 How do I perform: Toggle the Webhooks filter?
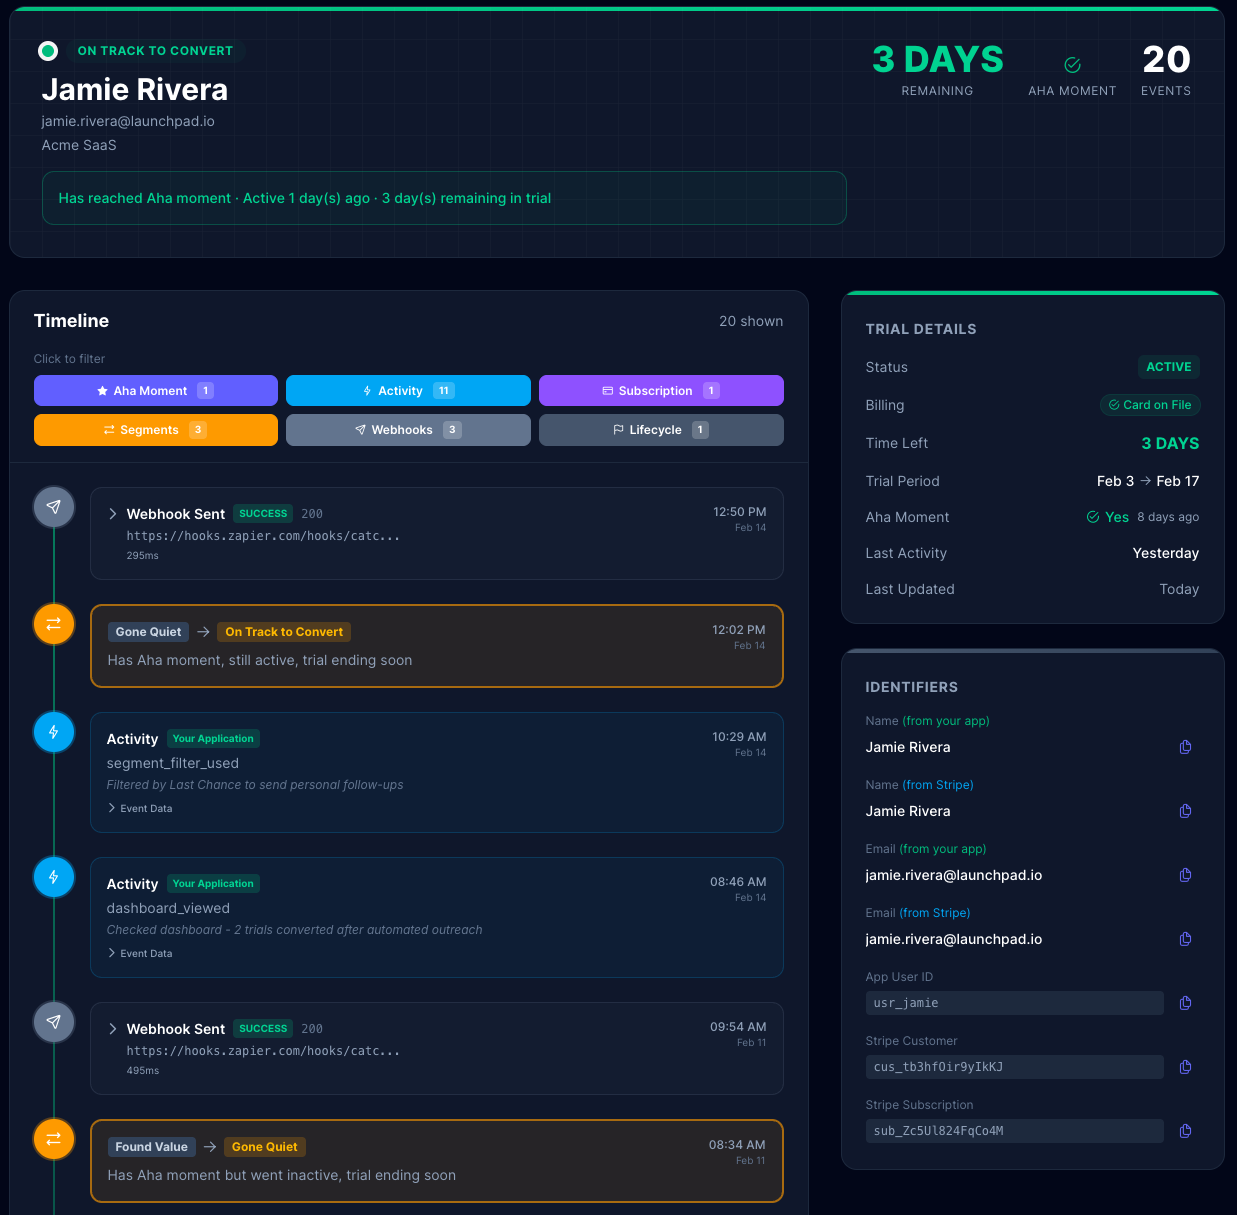408,429
